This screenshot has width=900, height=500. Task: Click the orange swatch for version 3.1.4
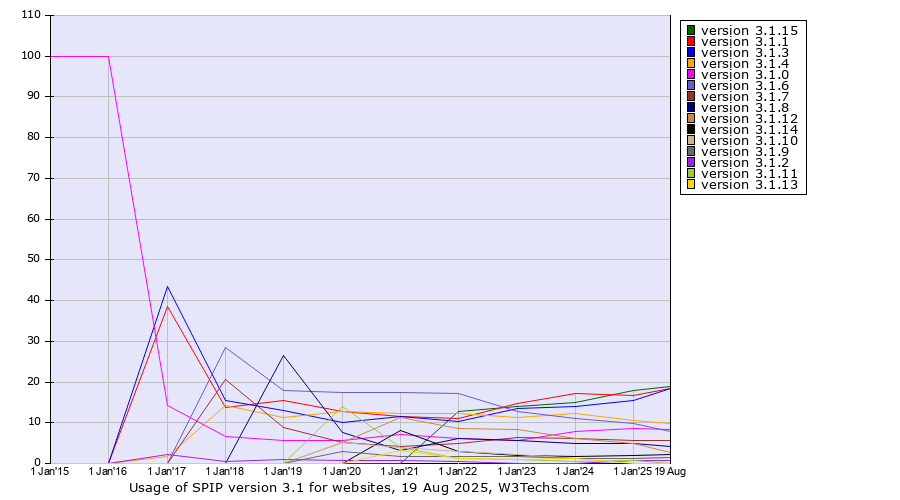pos(691,63)
